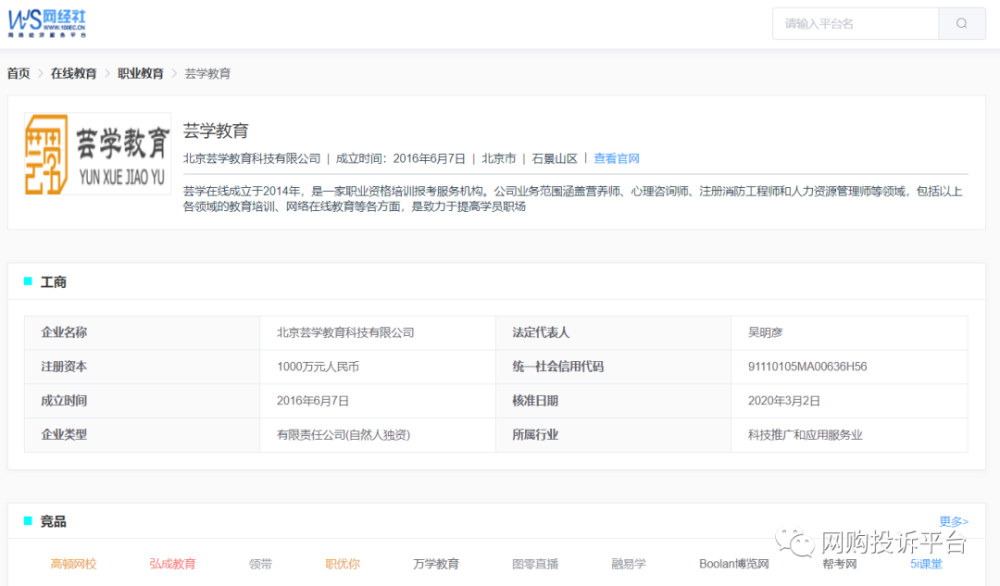
Task: Open competitor 帮考网
Action: click(839, 564)
